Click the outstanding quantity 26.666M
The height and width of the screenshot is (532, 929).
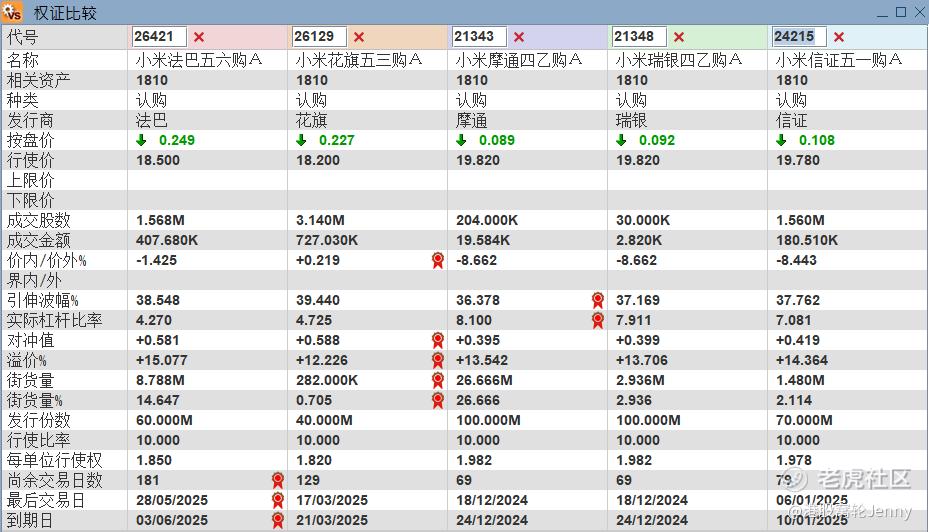pos(484,380)
